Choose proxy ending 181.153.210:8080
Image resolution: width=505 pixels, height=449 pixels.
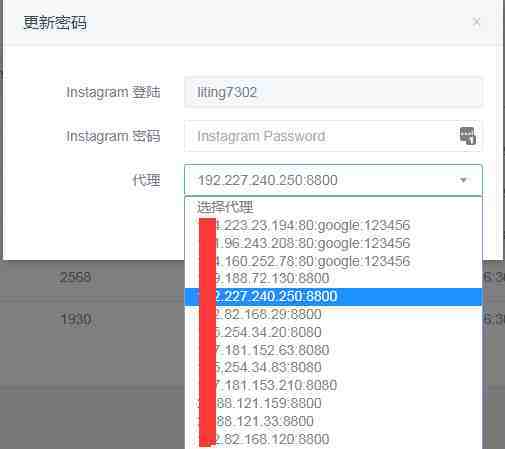click(x=333, y=385)
